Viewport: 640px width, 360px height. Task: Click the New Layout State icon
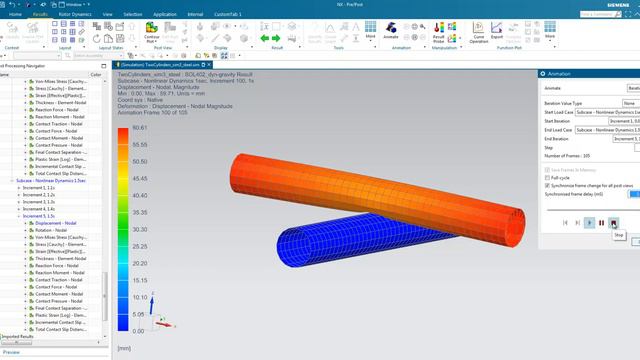coord(97,27)
